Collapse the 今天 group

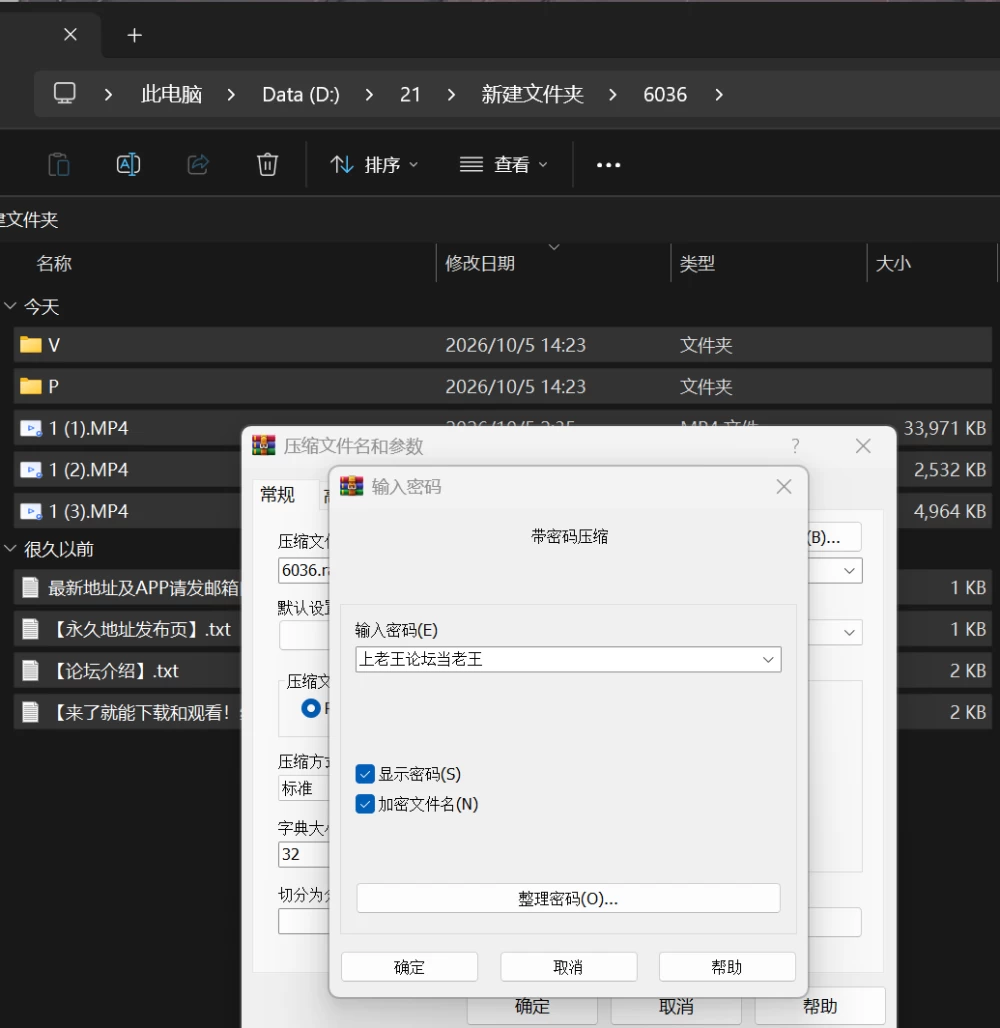pos(10,306)
